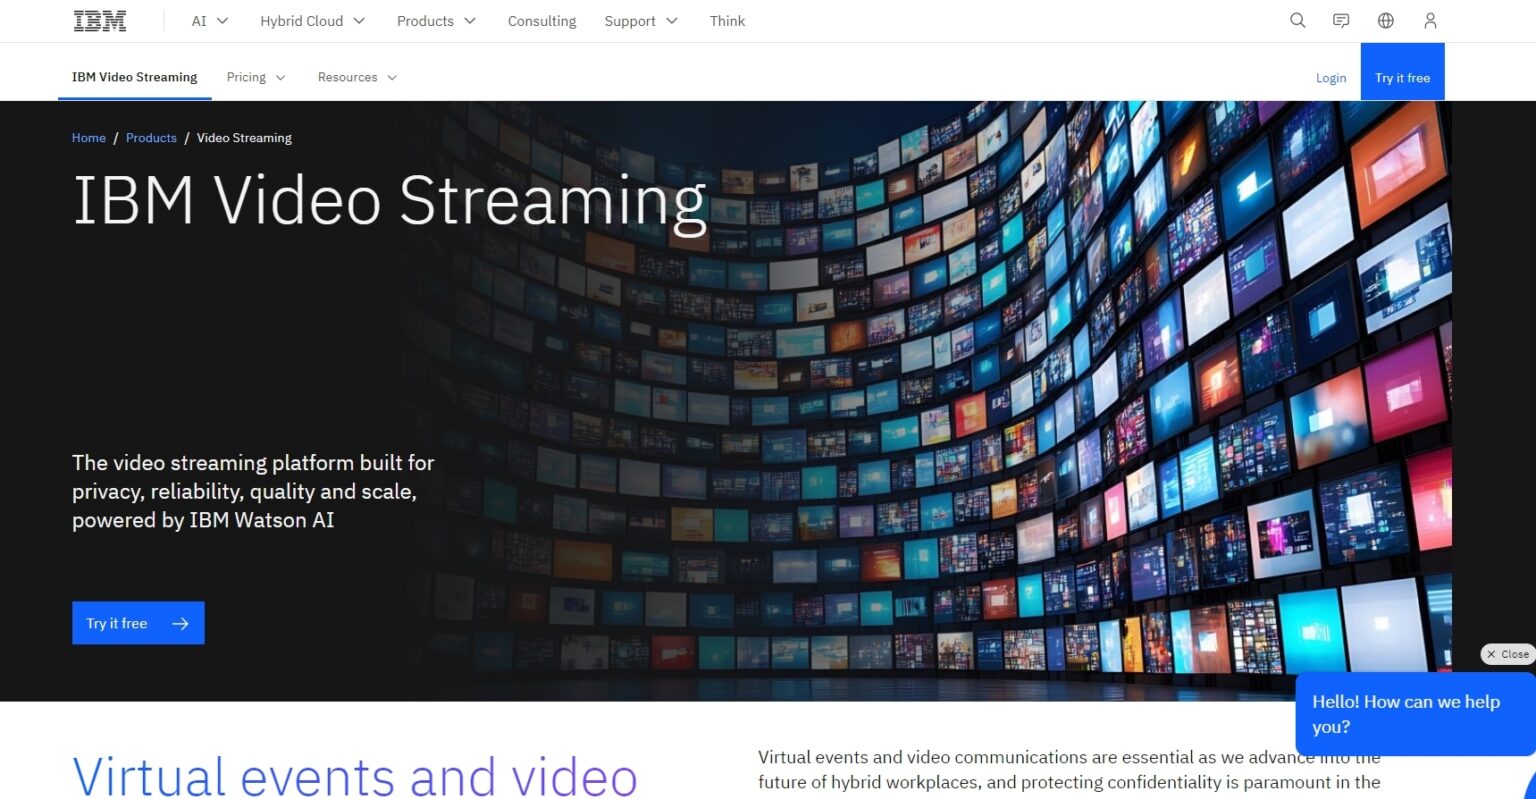The image size is (1536, 799).
Task: Close the chat greeting popup
Action: coord(1507,654)
